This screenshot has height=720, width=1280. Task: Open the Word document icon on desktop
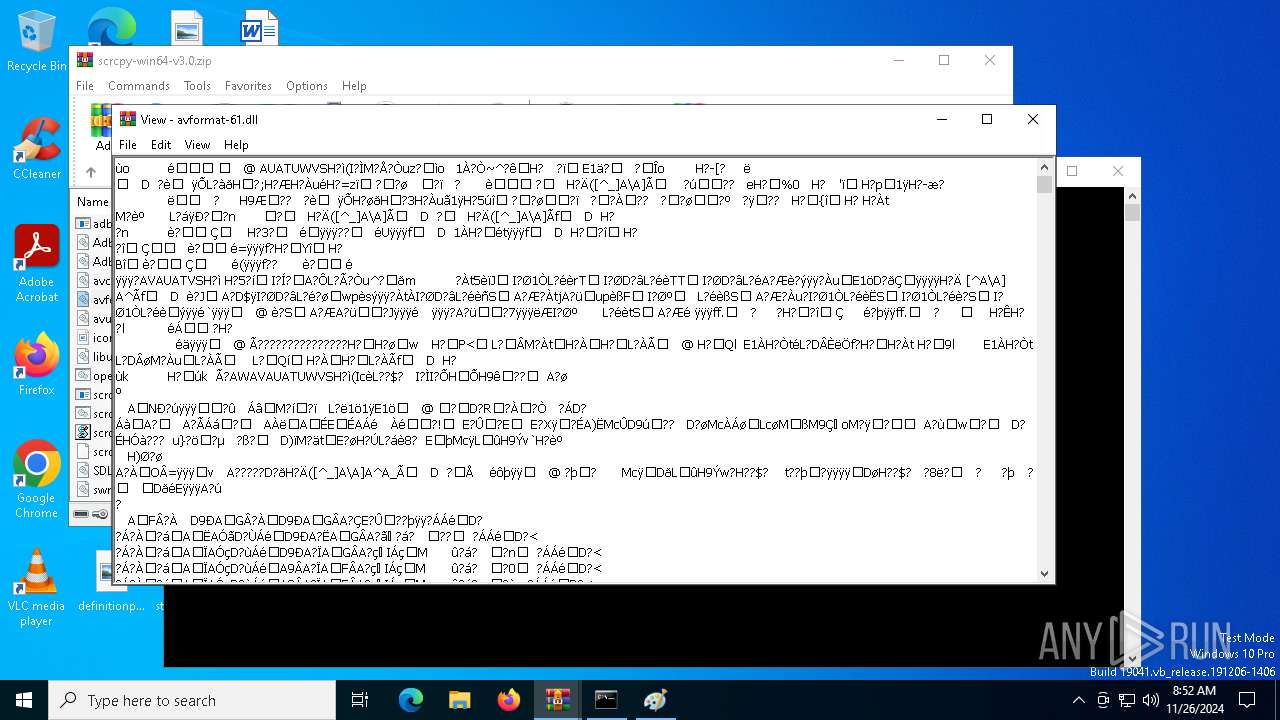click(259, 28)
